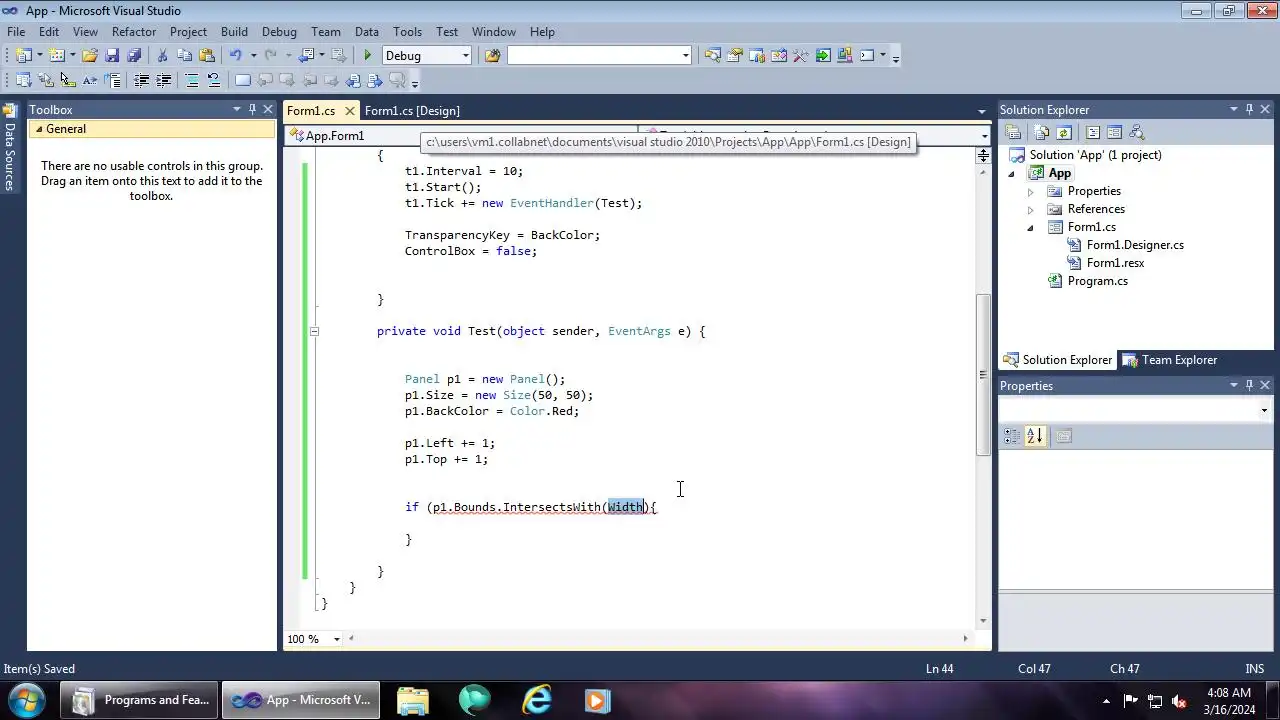Open the Windows Start menu orb
This screenshot has height=720, width=1280.
[x=26, y=700]
